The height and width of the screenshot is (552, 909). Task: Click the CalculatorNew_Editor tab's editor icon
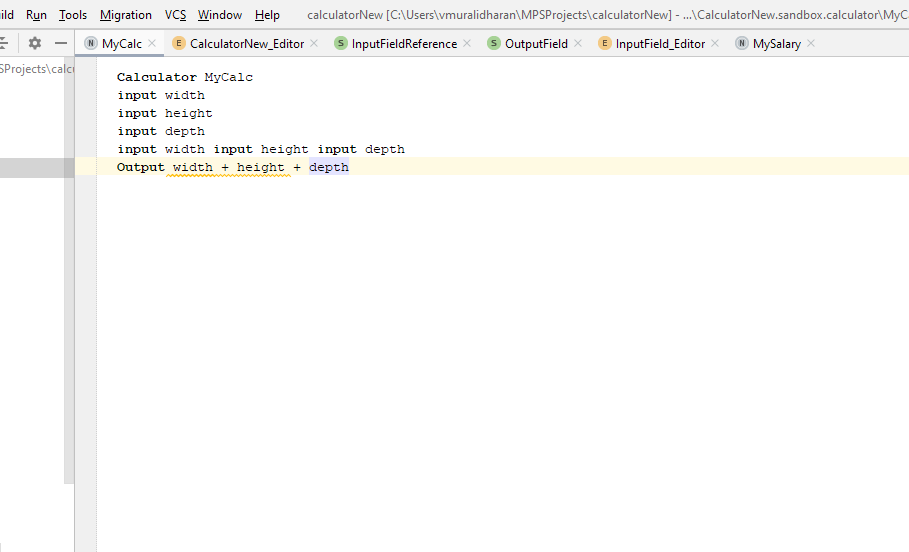tap(179, 44)
